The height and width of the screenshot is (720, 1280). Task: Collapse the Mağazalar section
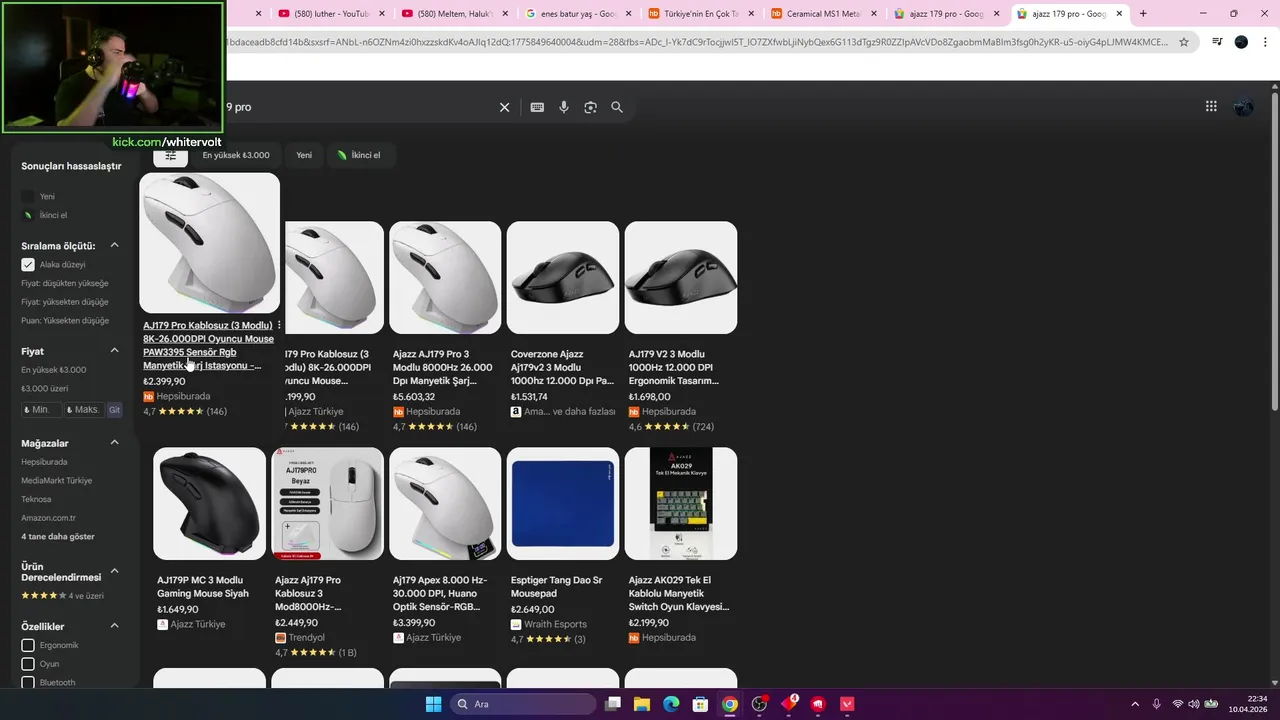pyautogui.click(x=114, y=443)
